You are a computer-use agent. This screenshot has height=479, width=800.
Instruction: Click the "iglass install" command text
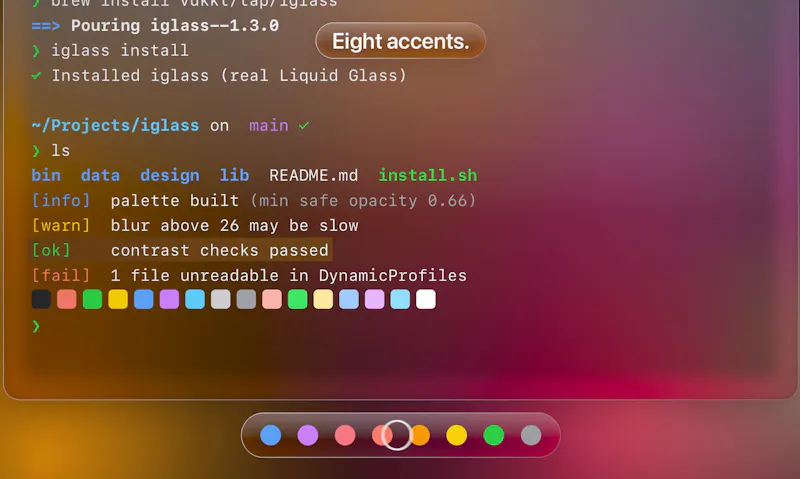coord(120,51)
